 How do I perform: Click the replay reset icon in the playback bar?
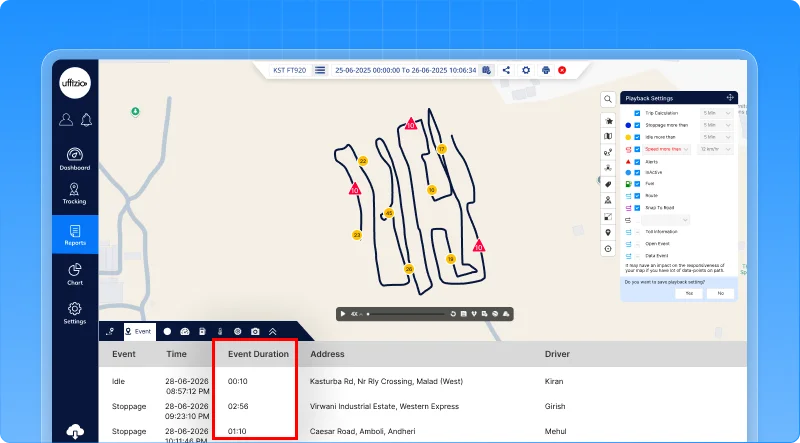click(453, 314)
